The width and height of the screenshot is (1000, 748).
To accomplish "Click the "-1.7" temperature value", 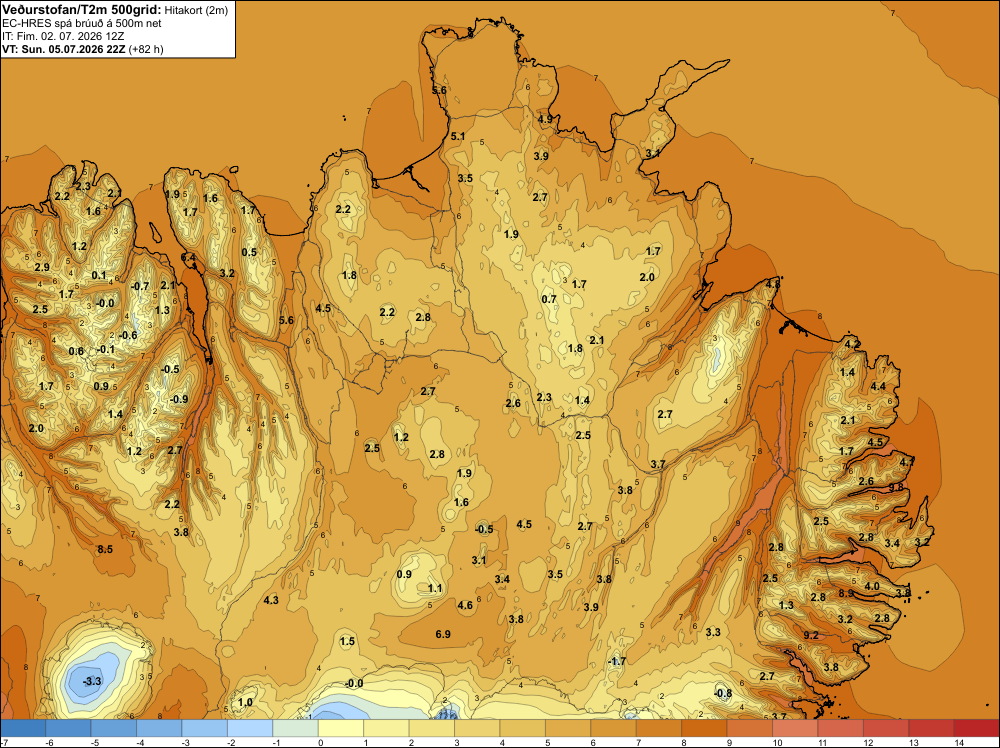I will (617, 661).
